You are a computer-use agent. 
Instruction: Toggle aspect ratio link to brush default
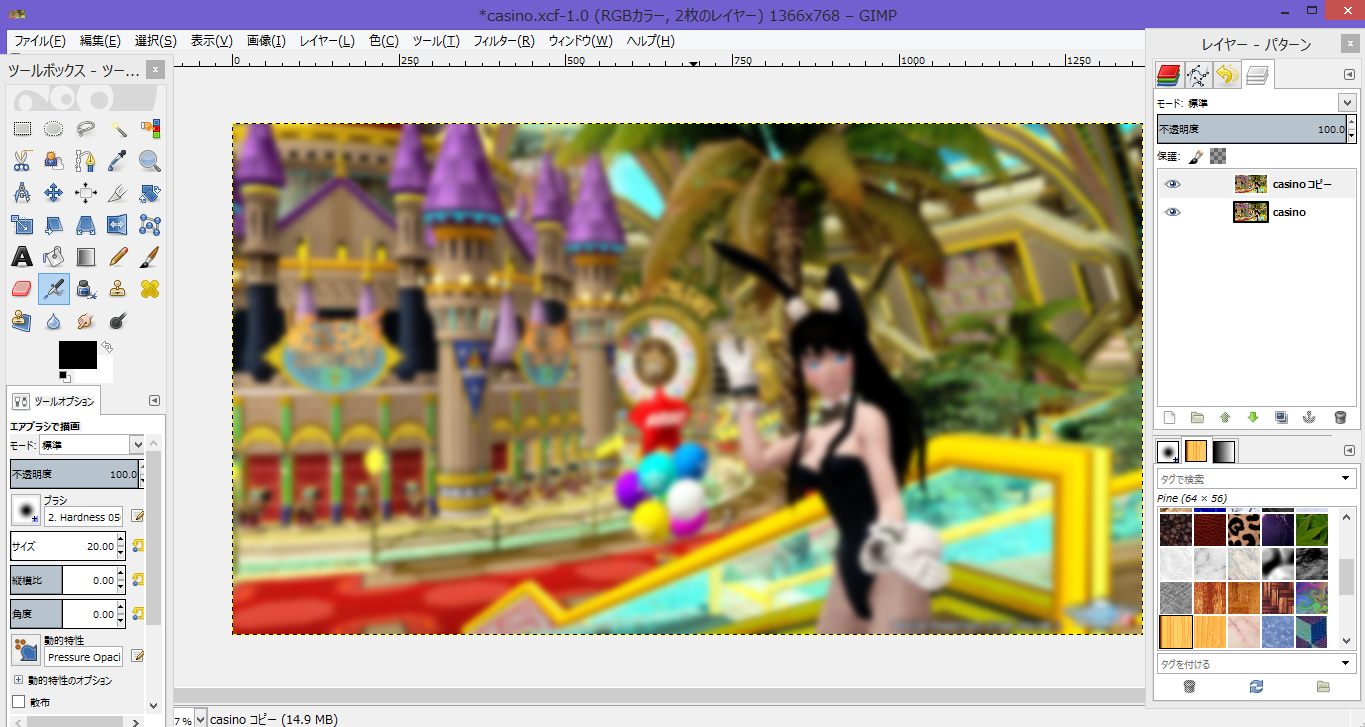pyautogui.click(x=138, y=579)
